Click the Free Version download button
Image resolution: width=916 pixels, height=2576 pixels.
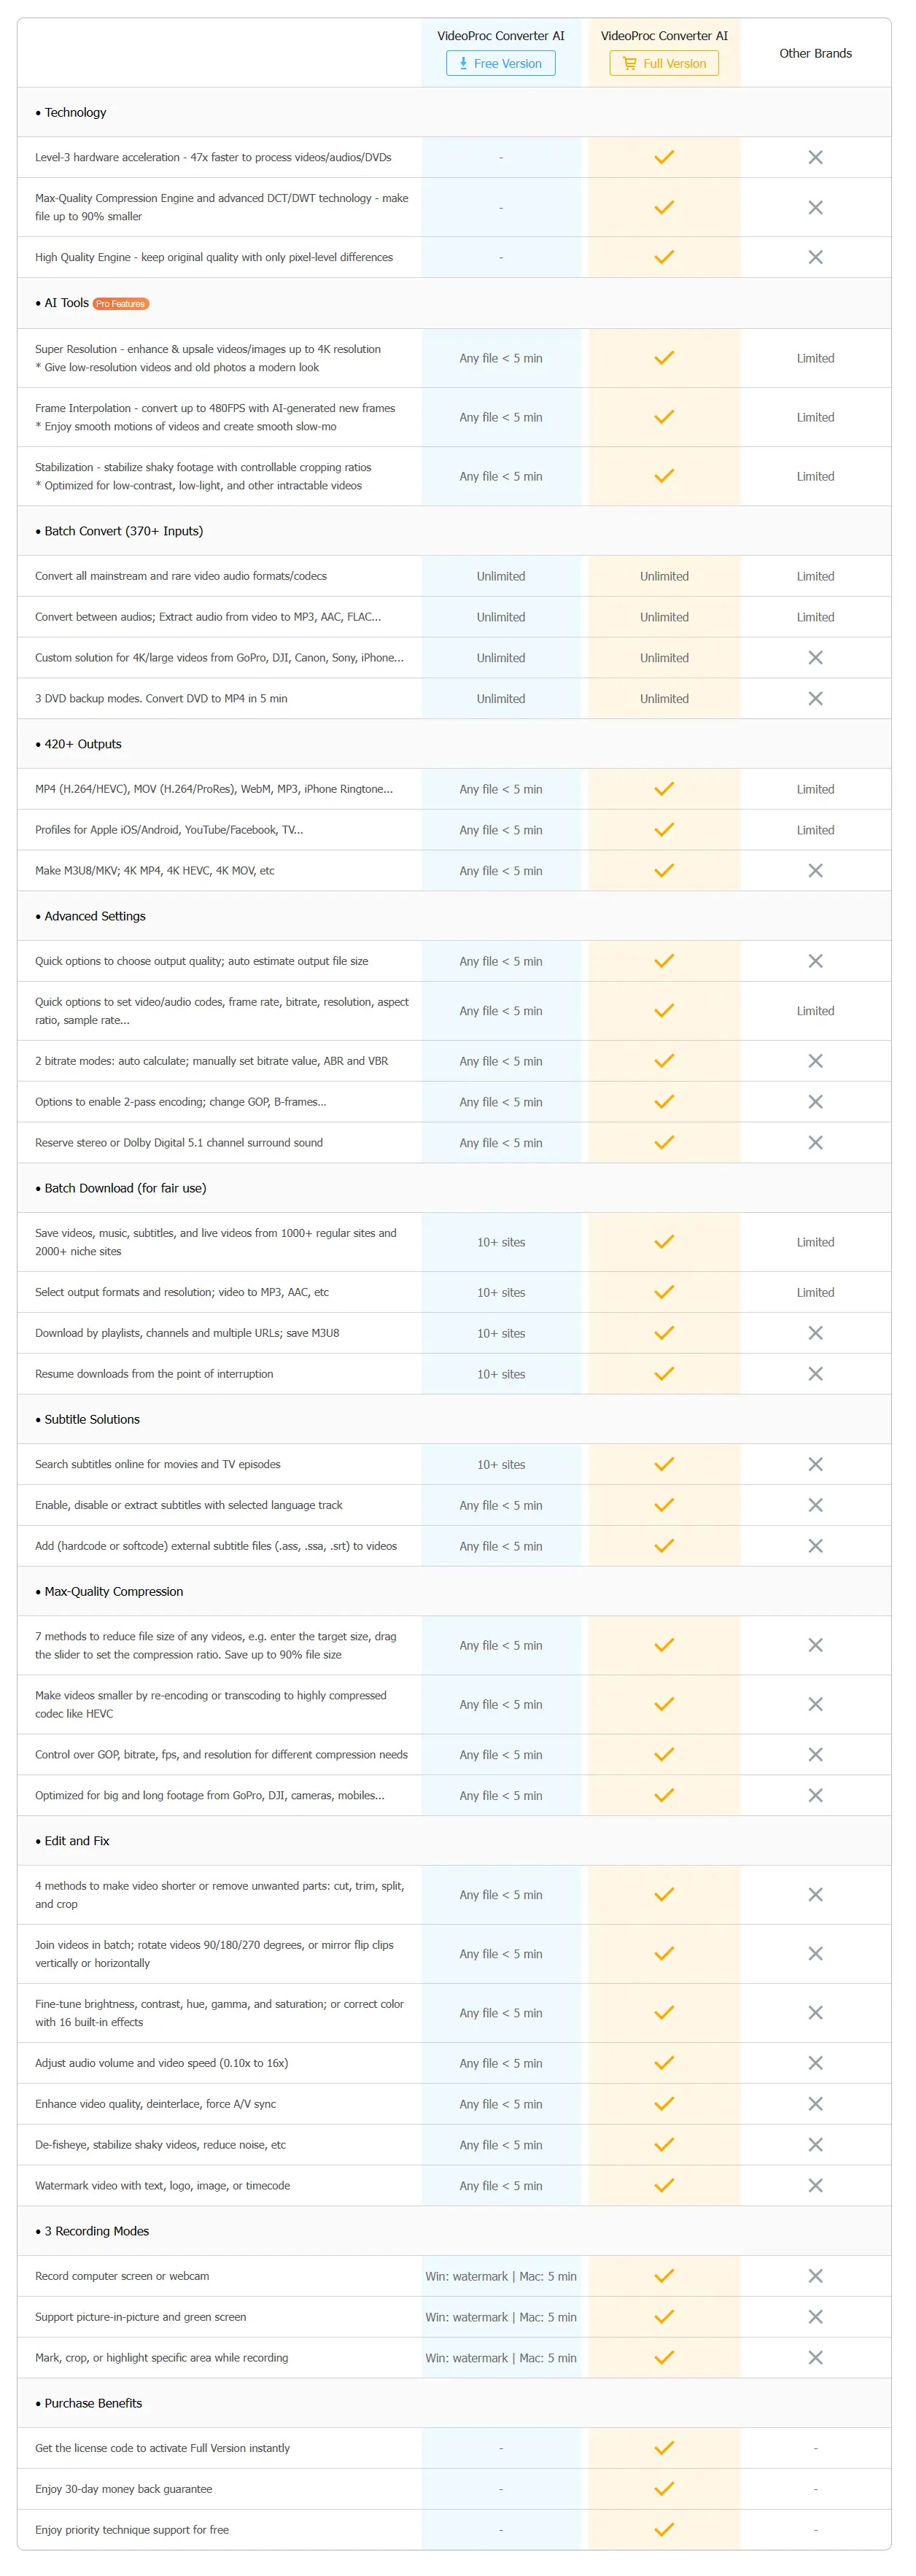[x=500, y=63]
